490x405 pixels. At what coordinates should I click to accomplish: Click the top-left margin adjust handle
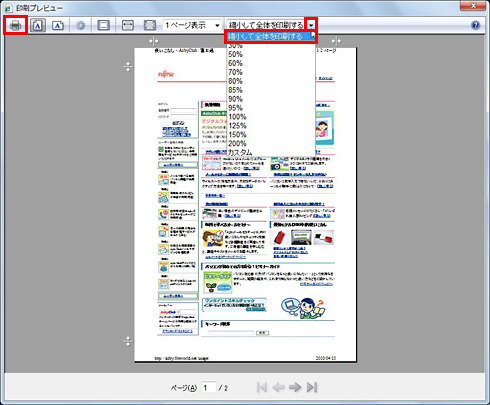pyautogui.click(x=153, y=41)
